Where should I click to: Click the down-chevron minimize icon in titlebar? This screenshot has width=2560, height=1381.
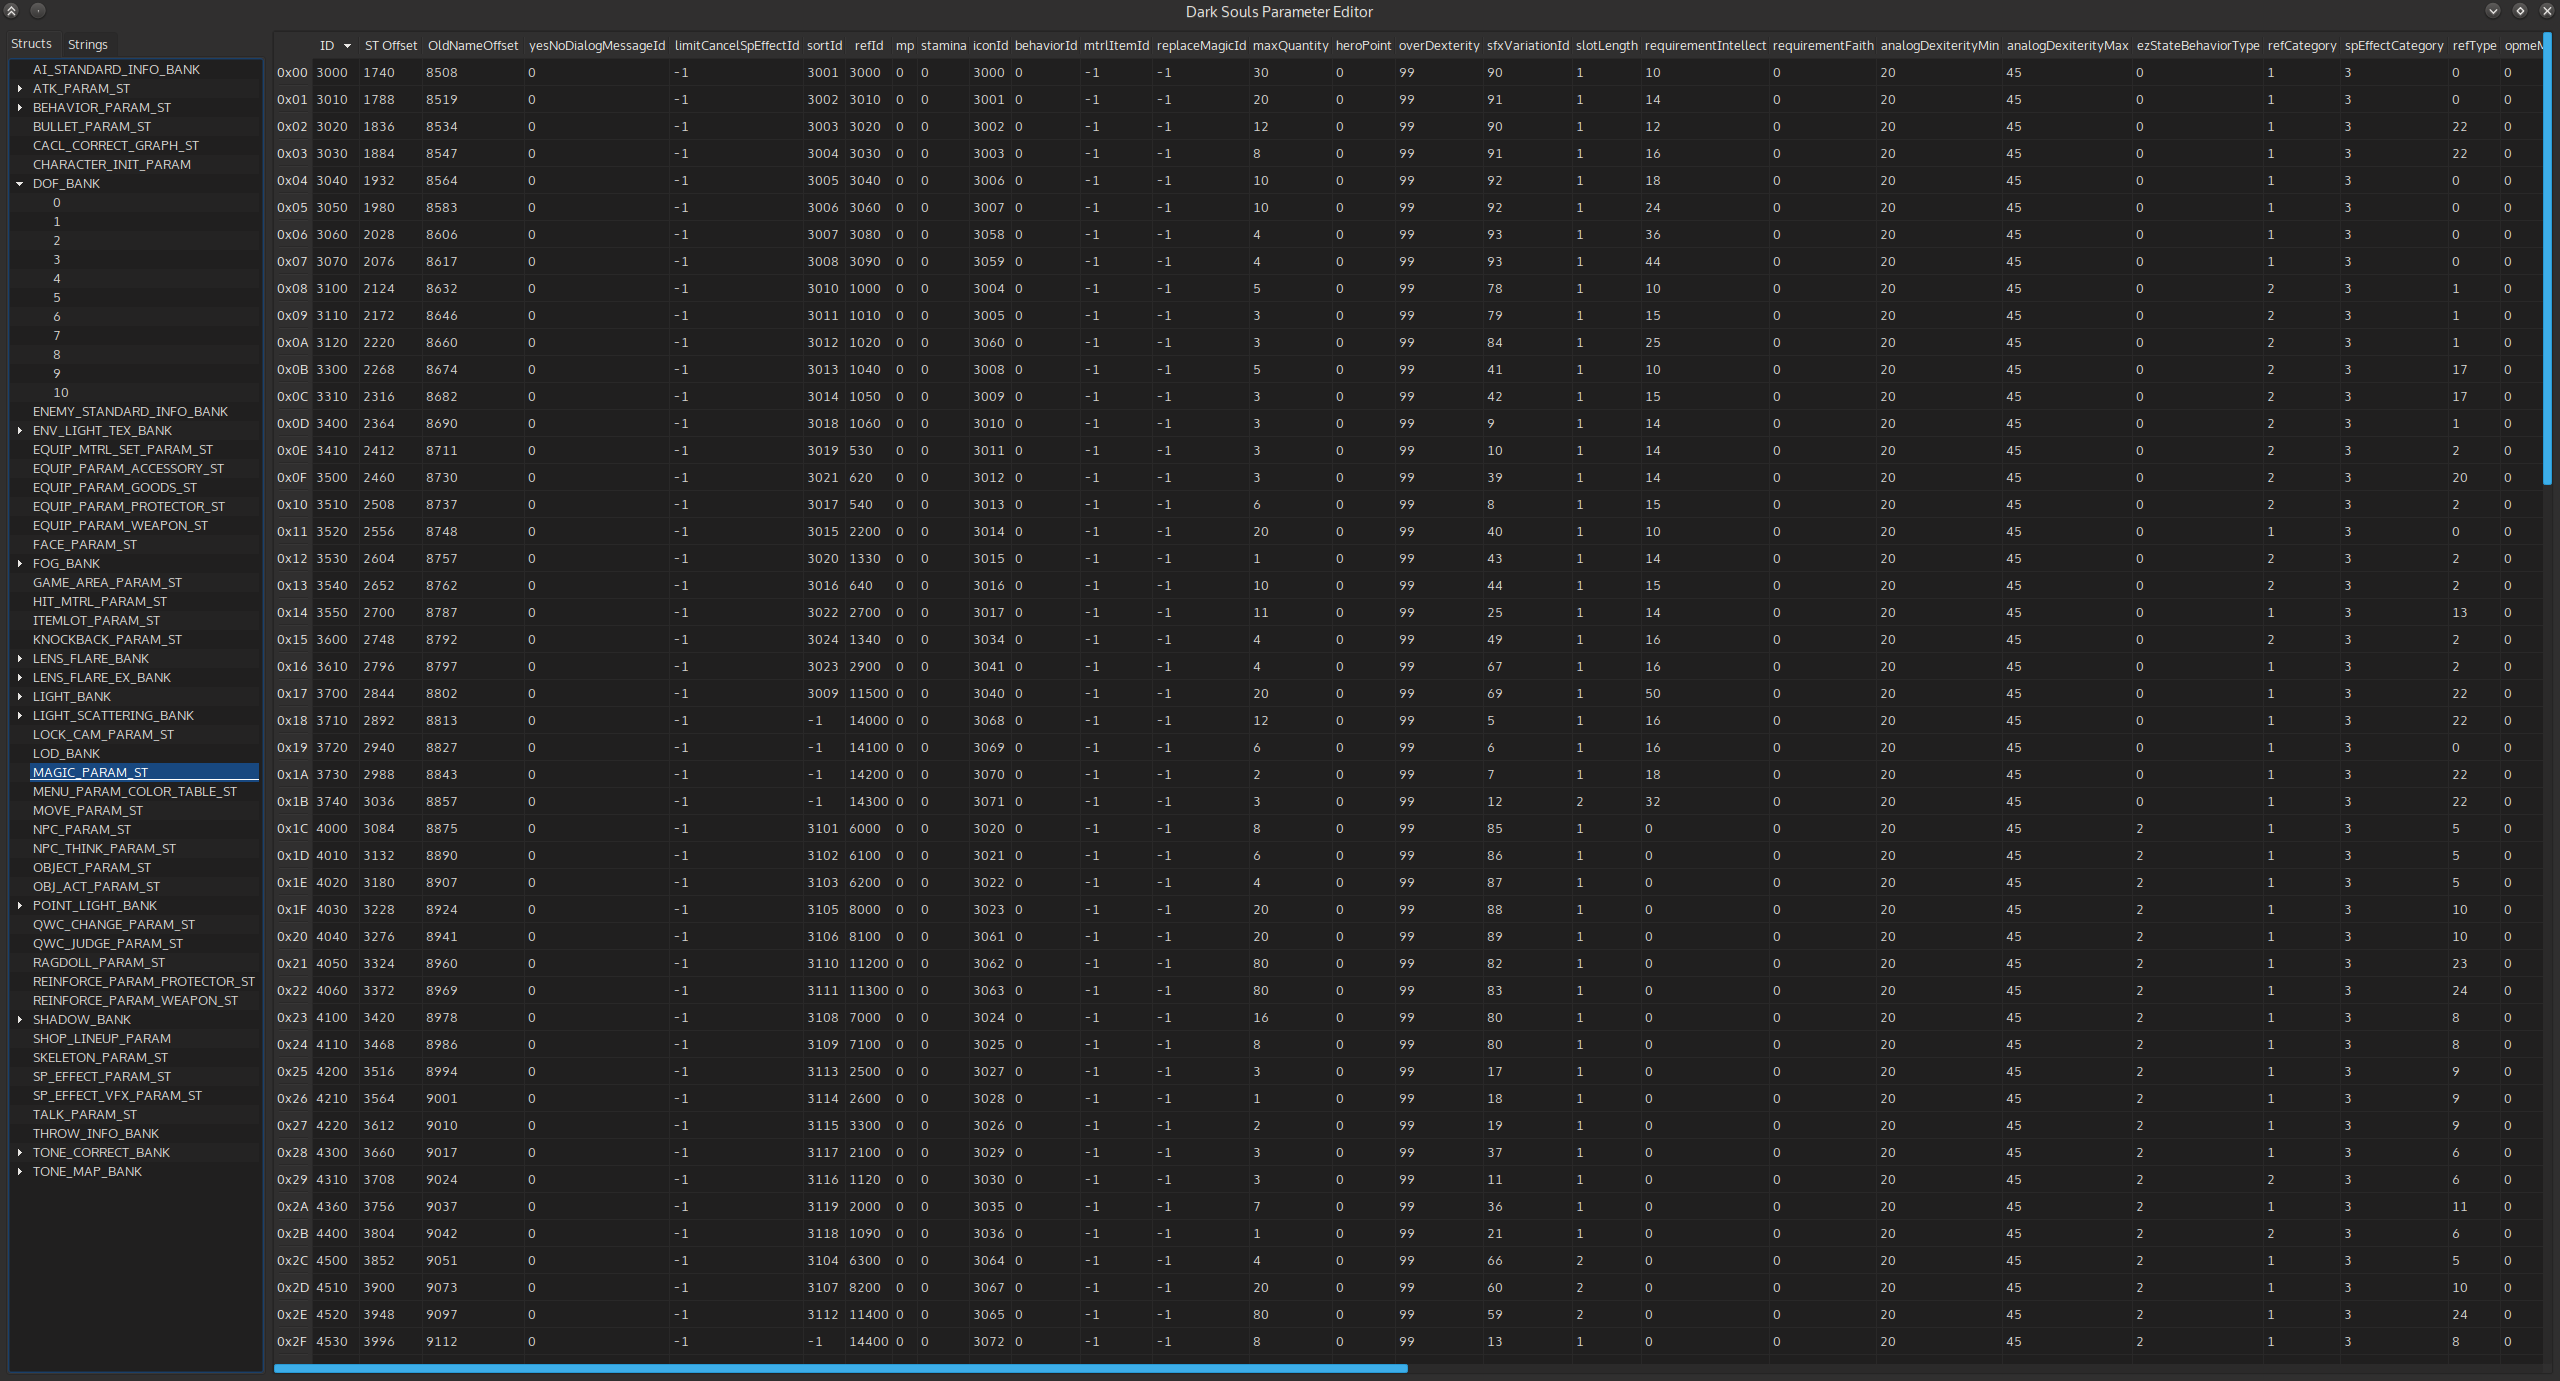(2493, 11)
